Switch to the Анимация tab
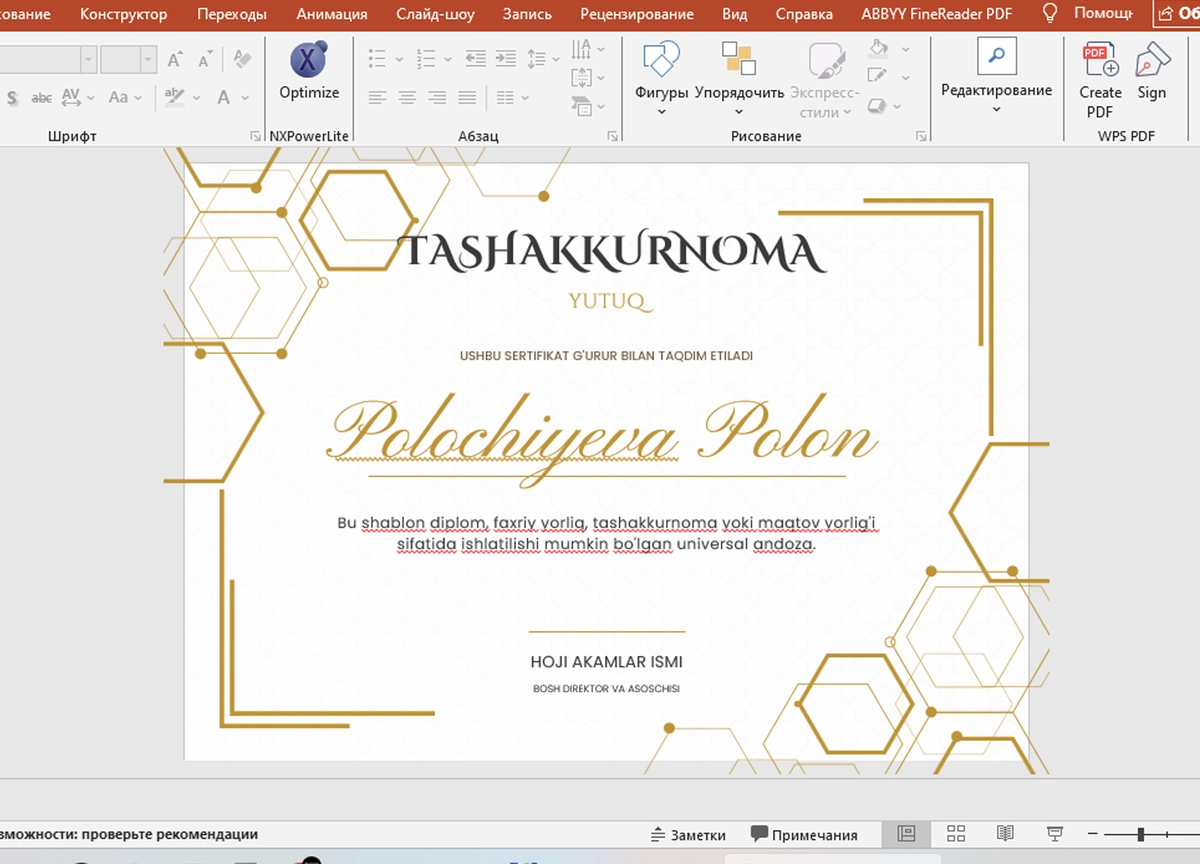This screenshot has height=864, width=1200. click(332, 14)
